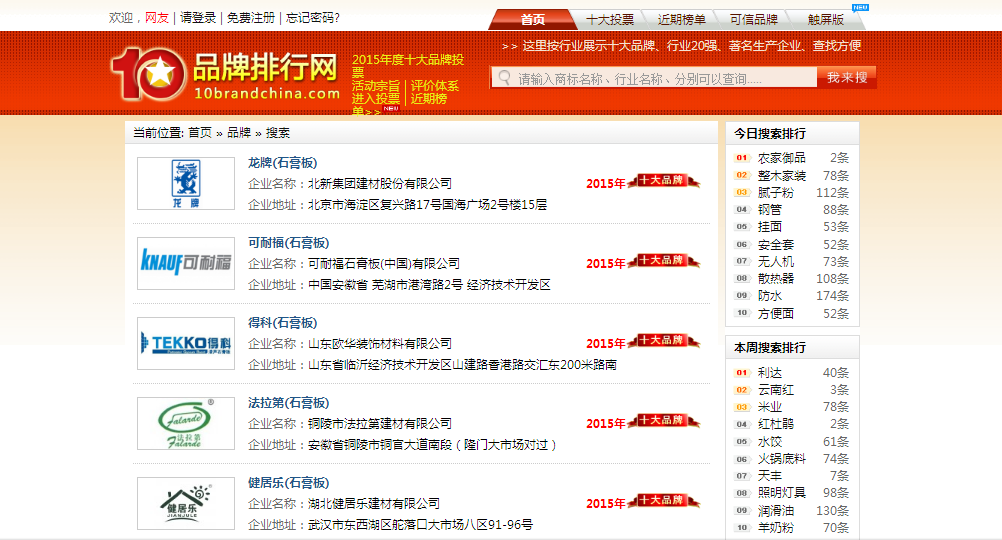Click the 我来搜 search button
1002x540 pixels.
pyautogui.click(x=847, y=77)
